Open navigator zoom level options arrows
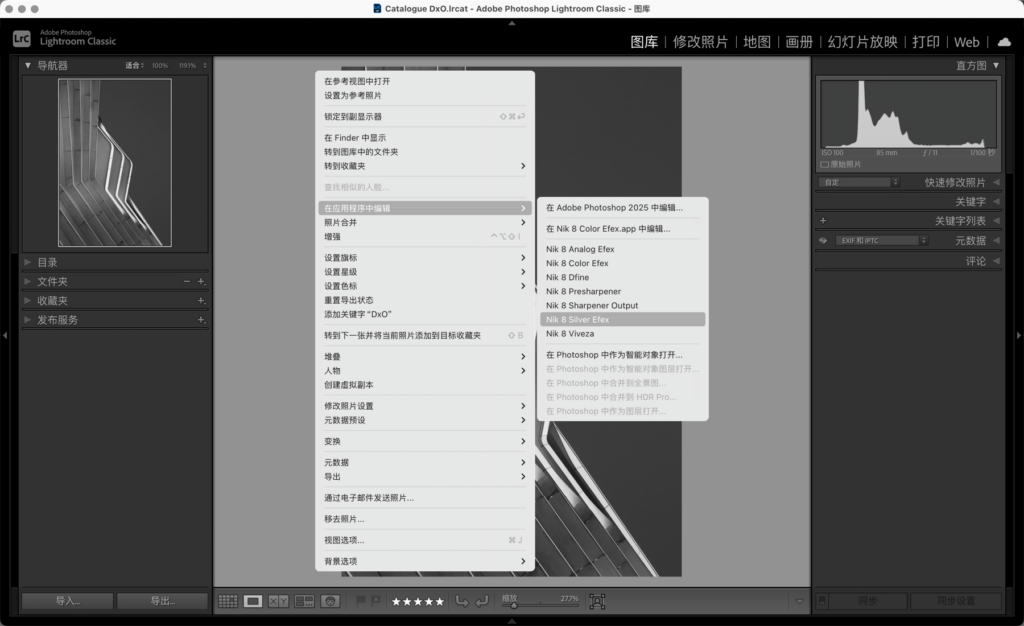Screen dimensions: 1024x626 click(205, 65)
